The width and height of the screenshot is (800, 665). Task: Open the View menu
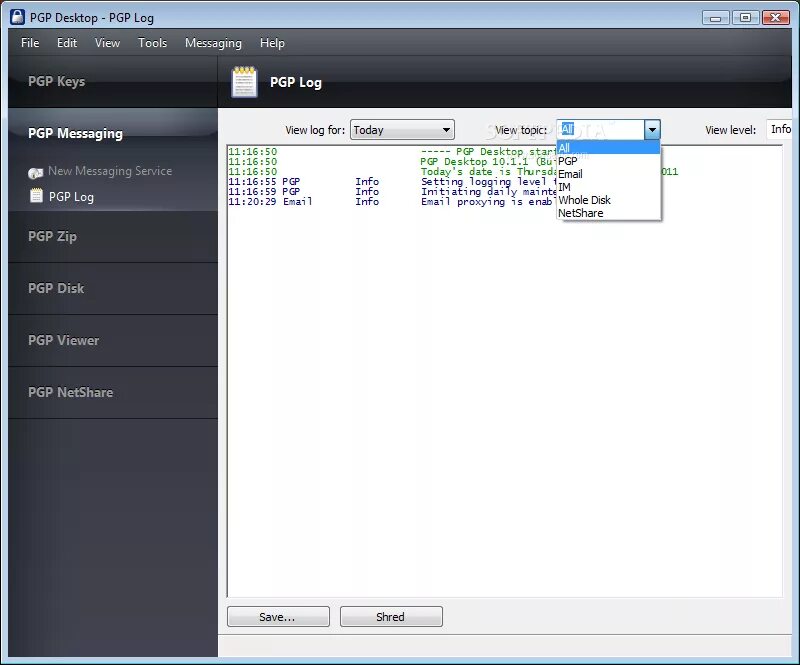point(108,43)
